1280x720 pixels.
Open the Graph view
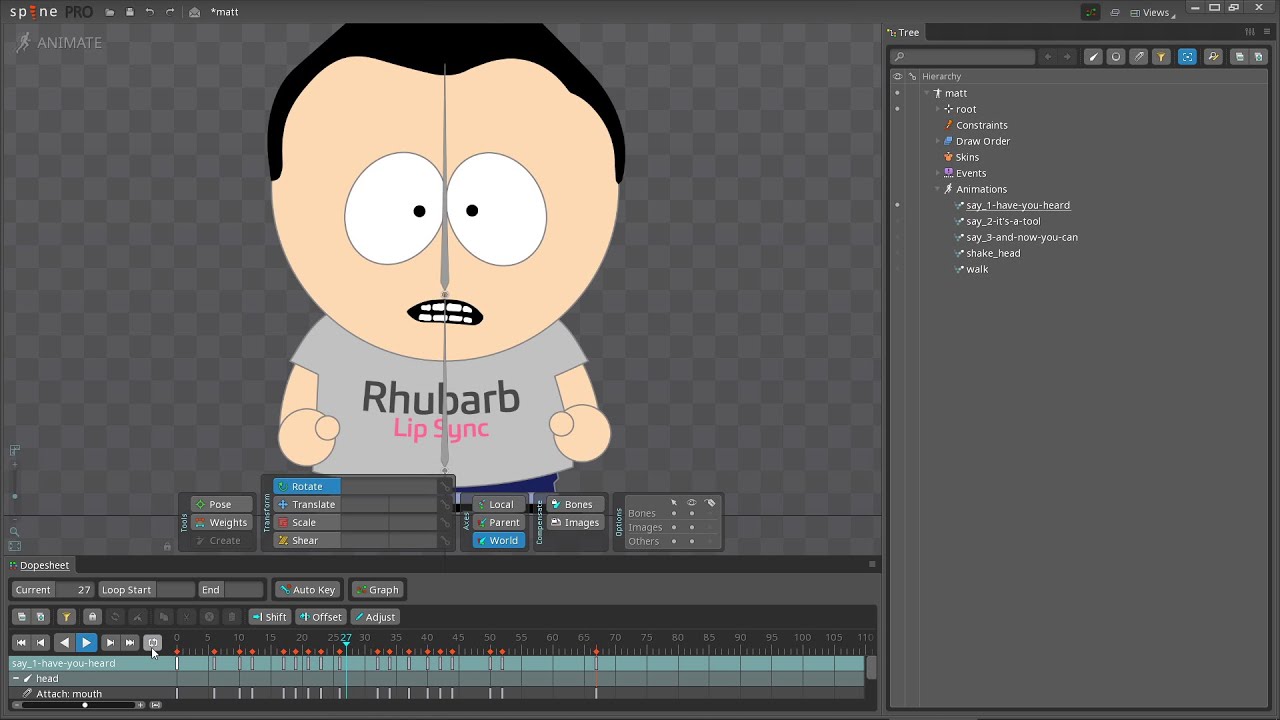[x=378, y=590]
